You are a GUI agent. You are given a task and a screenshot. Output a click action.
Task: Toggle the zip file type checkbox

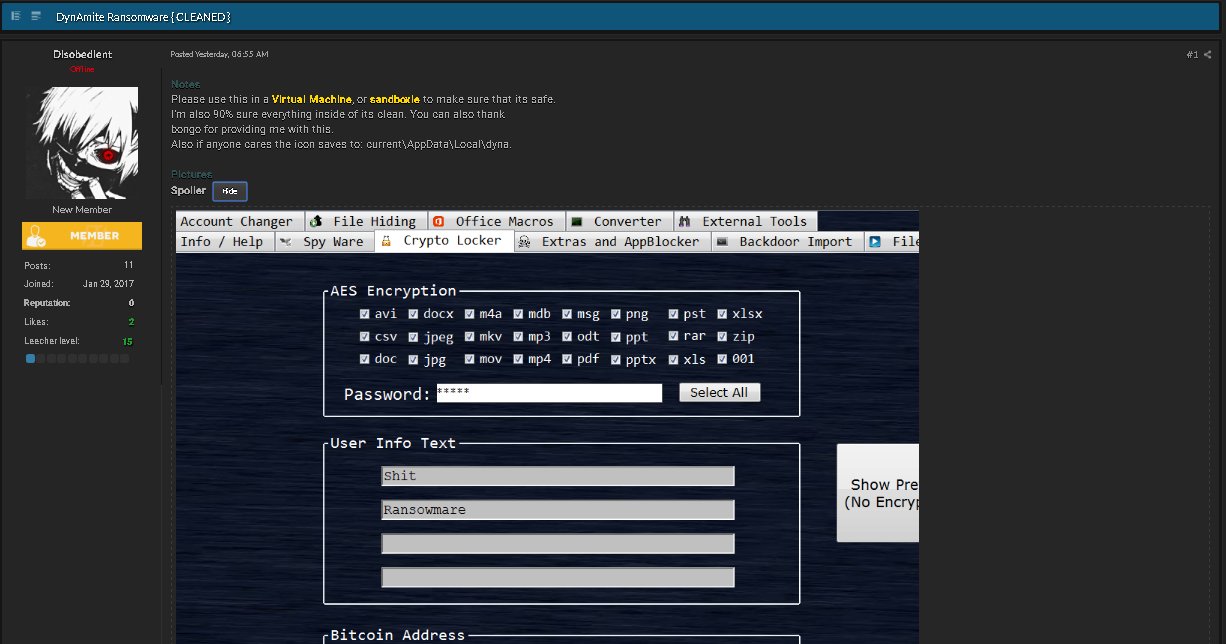(722, 337)
